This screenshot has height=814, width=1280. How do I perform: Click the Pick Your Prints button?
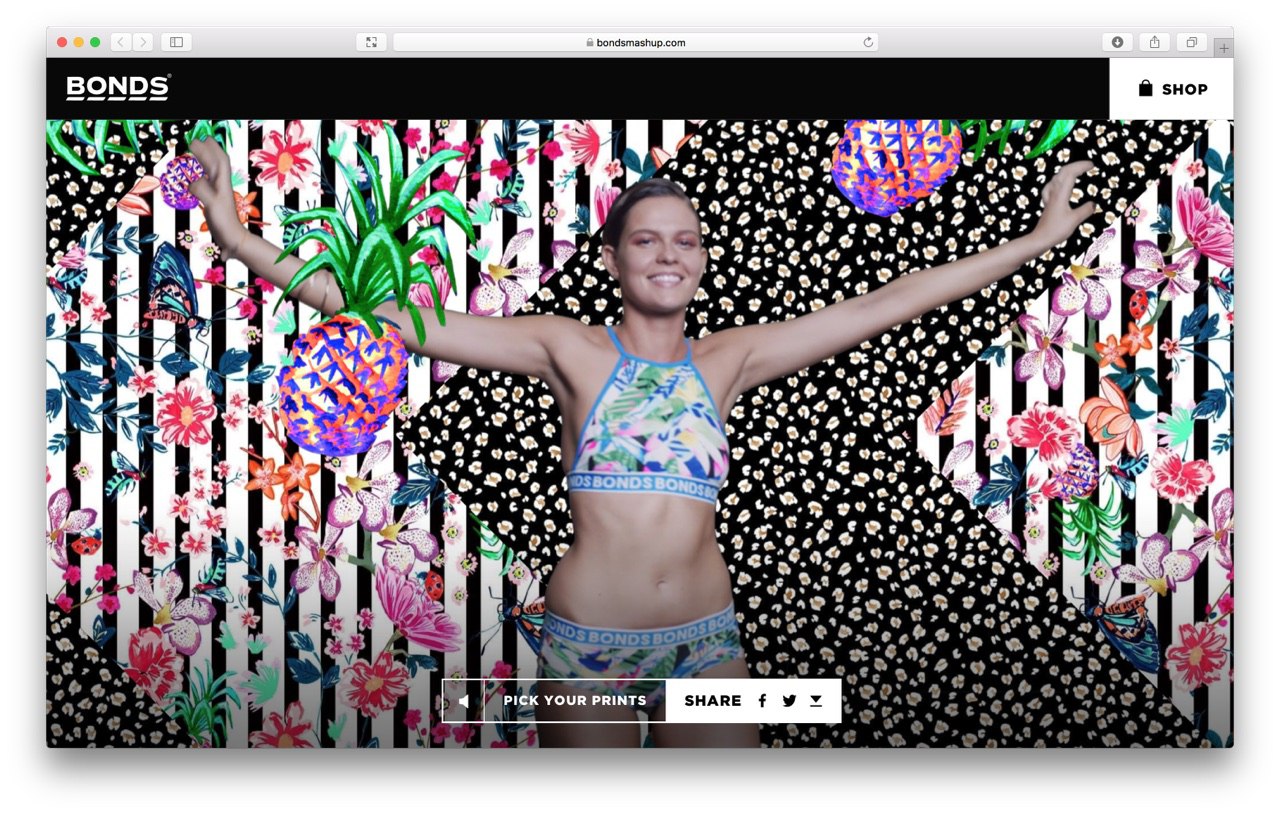[x=575, y=701]
